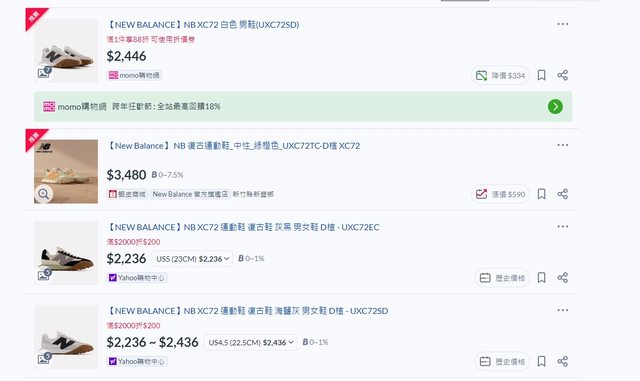The width and height of the screenshot is (640, 381).
Task: Zoom the UXC72TC shoe image with magnifier
Action: (44, 194)
